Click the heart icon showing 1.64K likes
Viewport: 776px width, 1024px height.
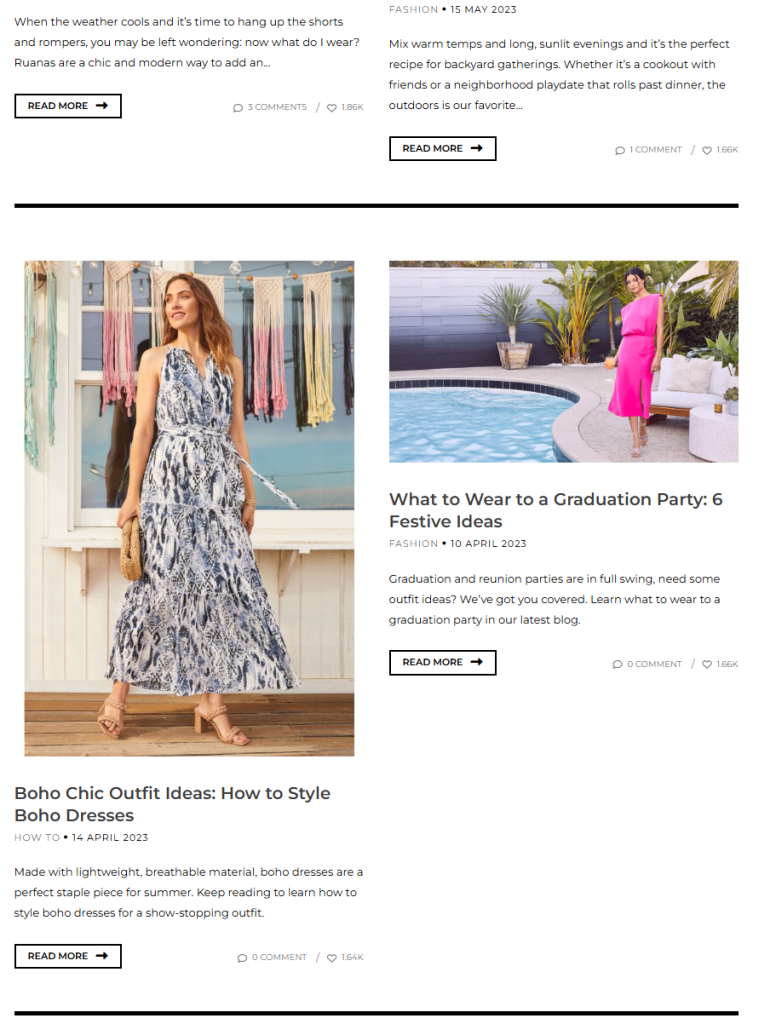331,958
